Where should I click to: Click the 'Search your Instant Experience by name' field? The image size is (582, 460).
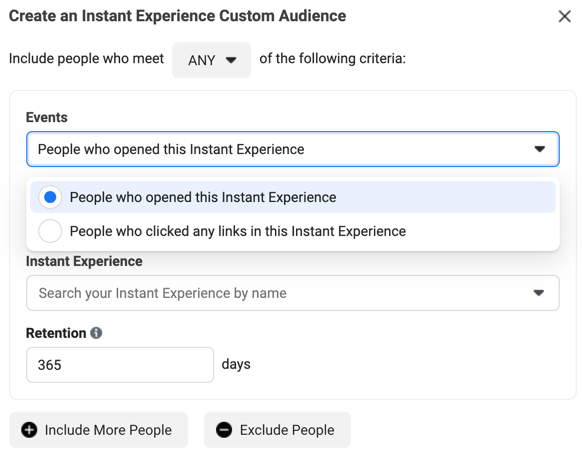tap(163, 293)
